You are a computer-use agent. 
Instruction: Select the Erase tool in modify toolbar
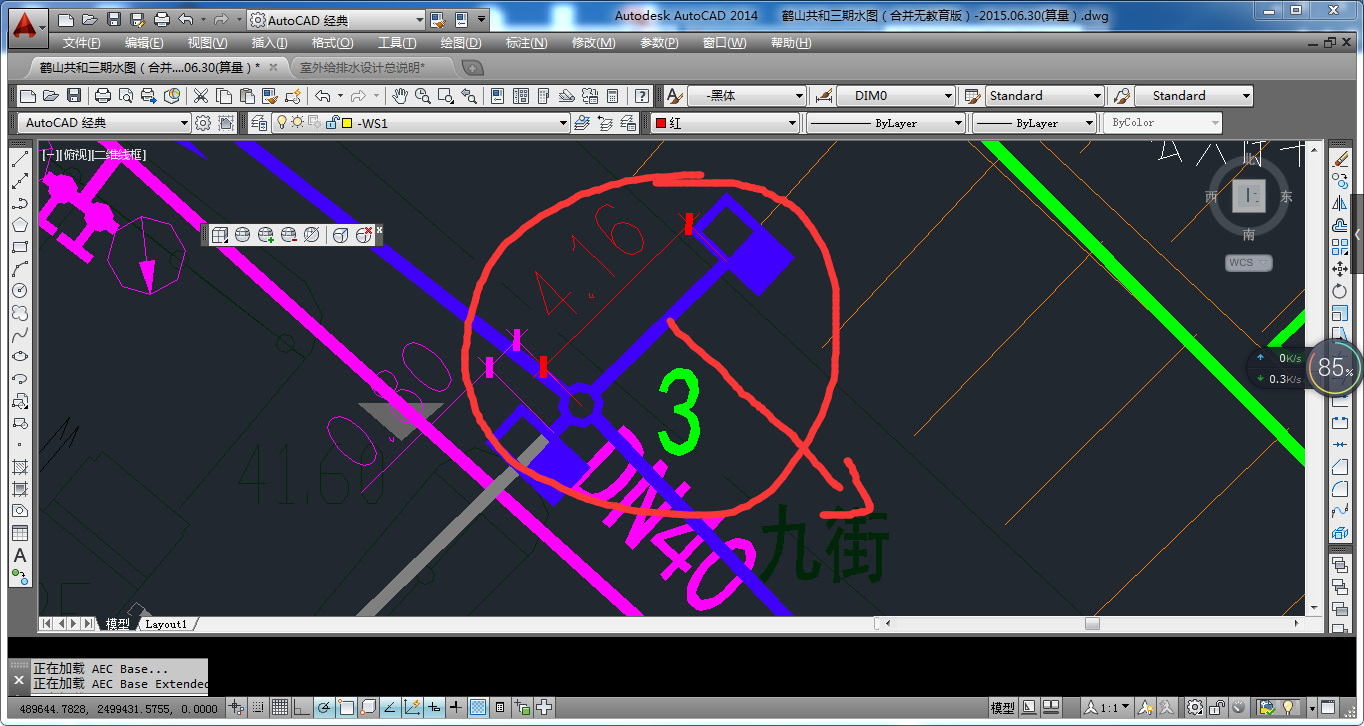point(1340,159)
